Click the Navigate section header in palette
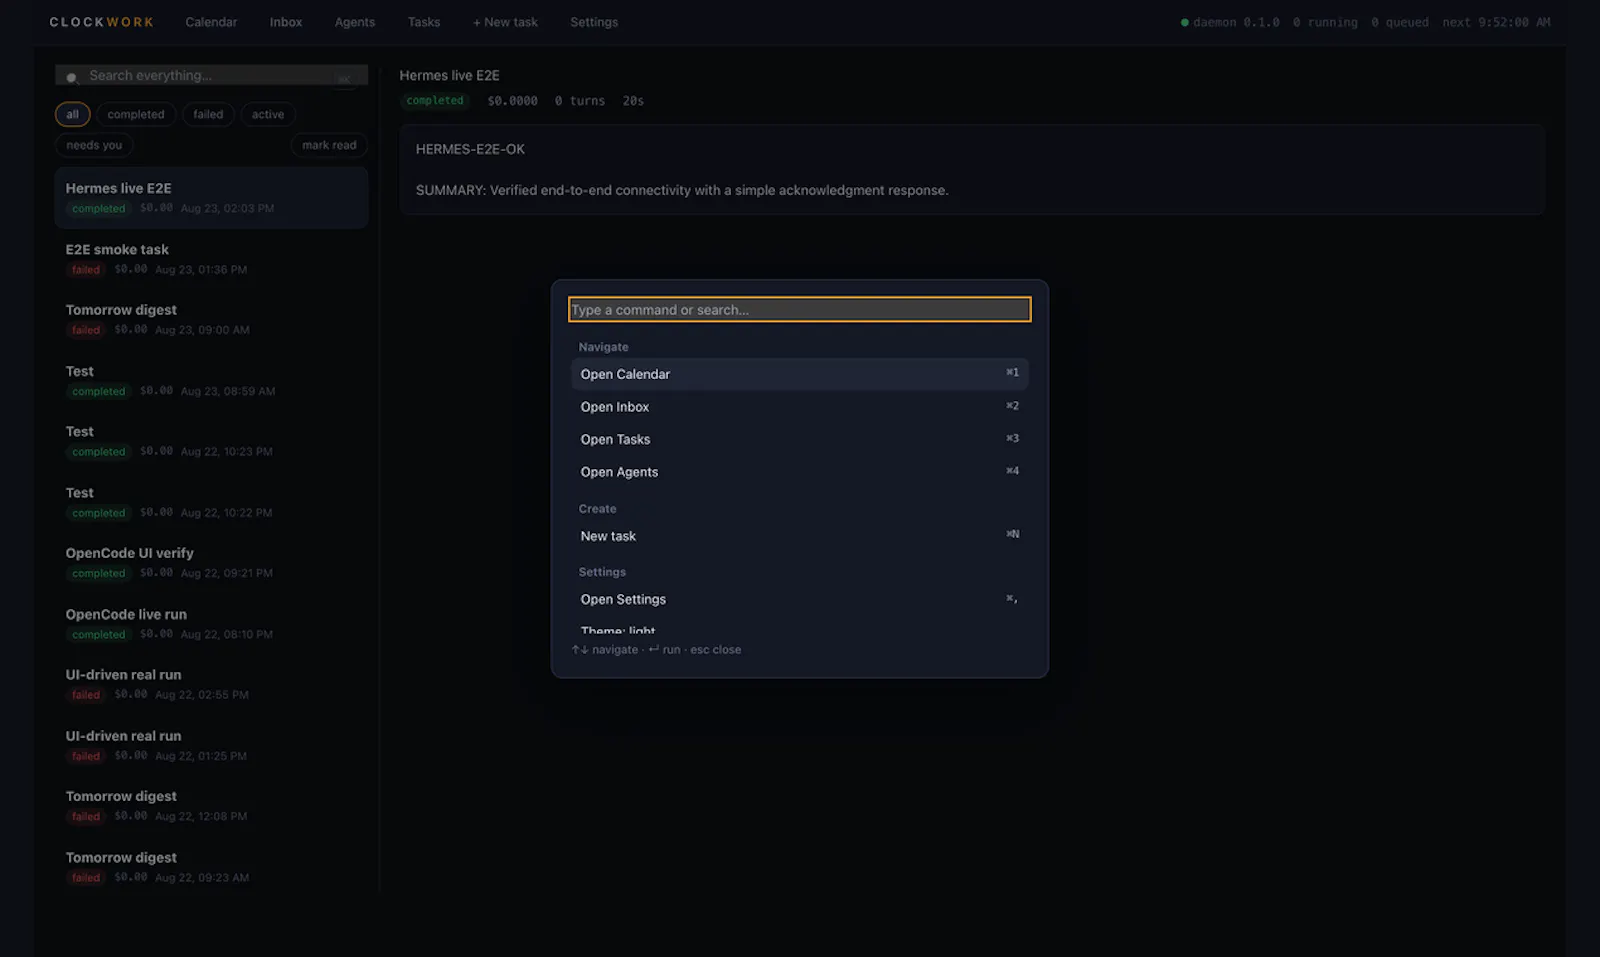The image size is (1600, 957). pyautogui.click(x=604, y=347)
